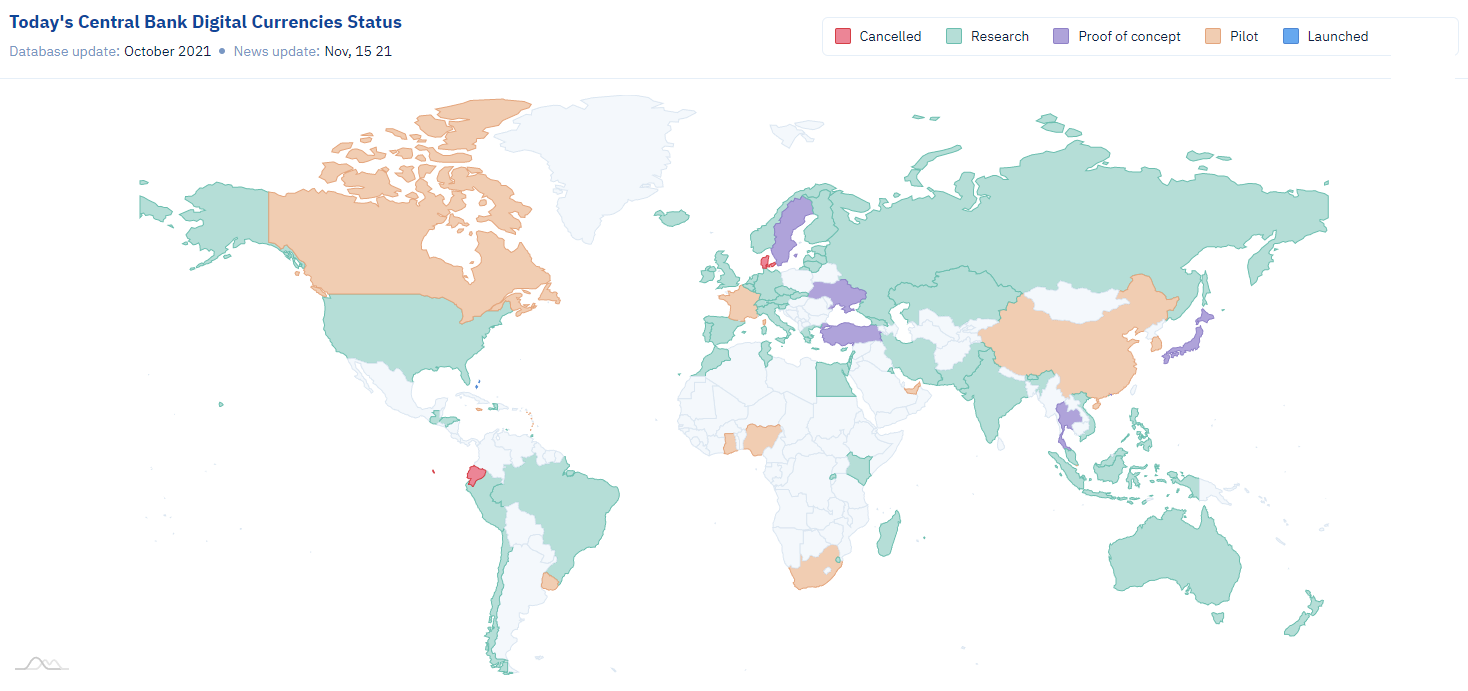Select Japan shown in purple
This screenshot has height=691, width=1468.
pyautogui.click(x=1190, y=345)
